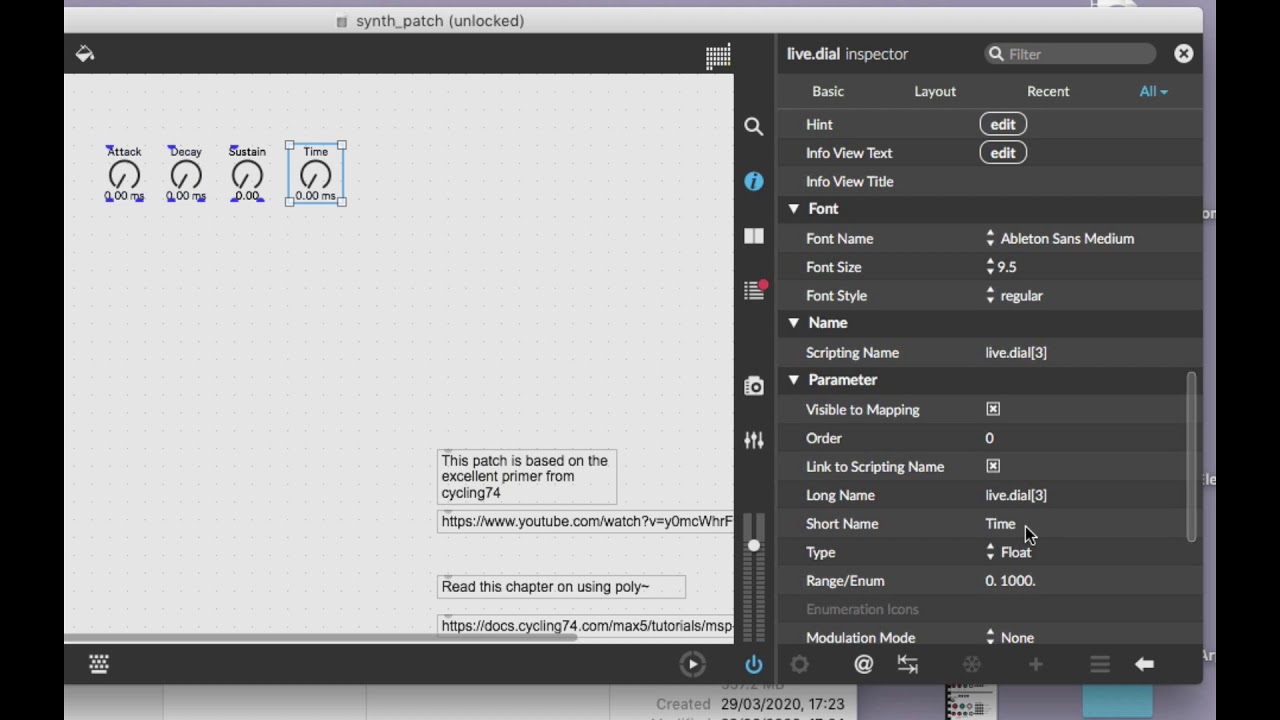This screenshot has height=720, width=1280.
Task: Open the reference book sidebar icon
Action: click(x=754, y=236)
